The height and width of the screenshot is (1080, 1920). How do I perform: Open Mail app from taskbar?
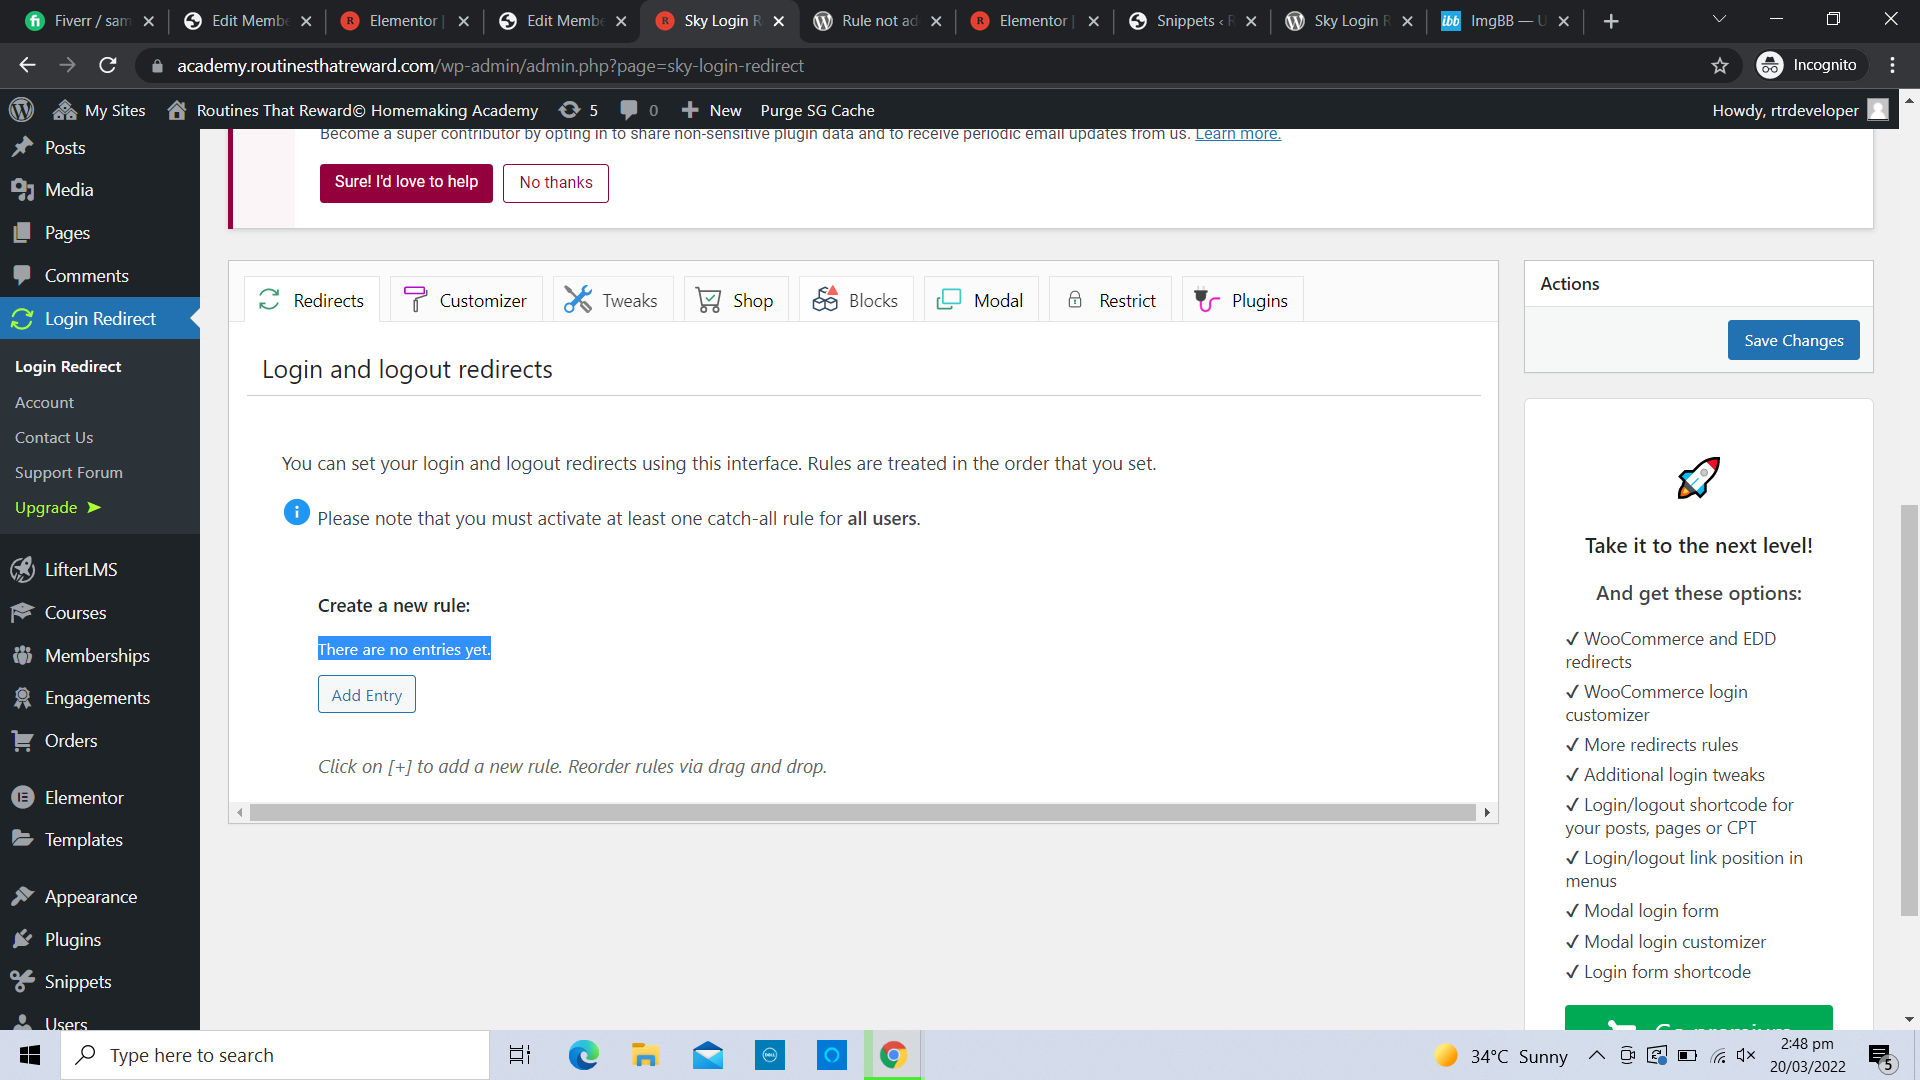tap(708, 1055)
